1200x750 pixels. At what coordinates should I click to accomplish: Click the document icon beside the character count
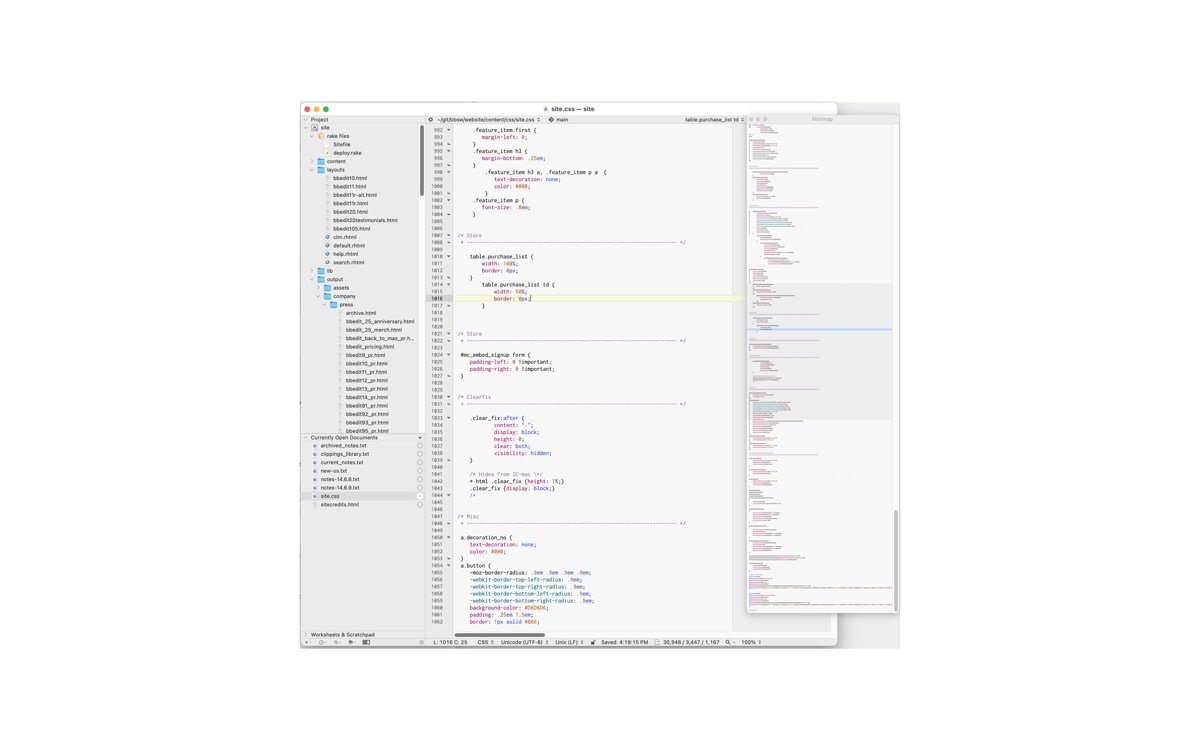pyautogui.click(x=657, y=642)
